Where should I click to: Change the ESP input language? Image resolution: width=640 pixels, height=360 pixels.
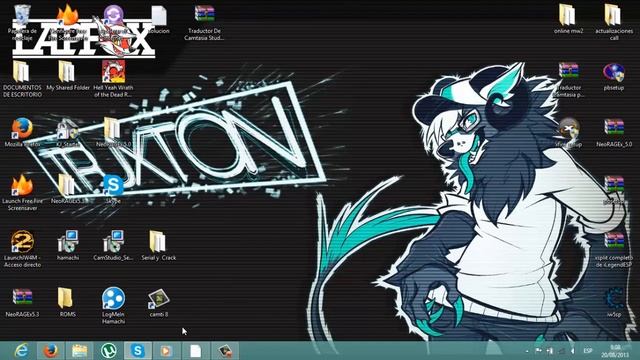point(588,351)
